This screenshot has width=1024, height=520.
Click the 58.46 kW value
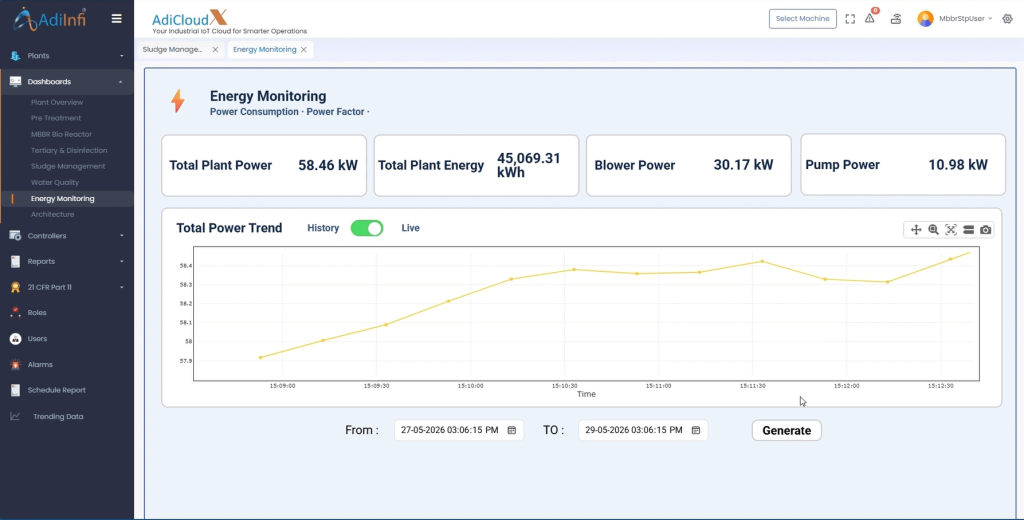tap(328, 165)
